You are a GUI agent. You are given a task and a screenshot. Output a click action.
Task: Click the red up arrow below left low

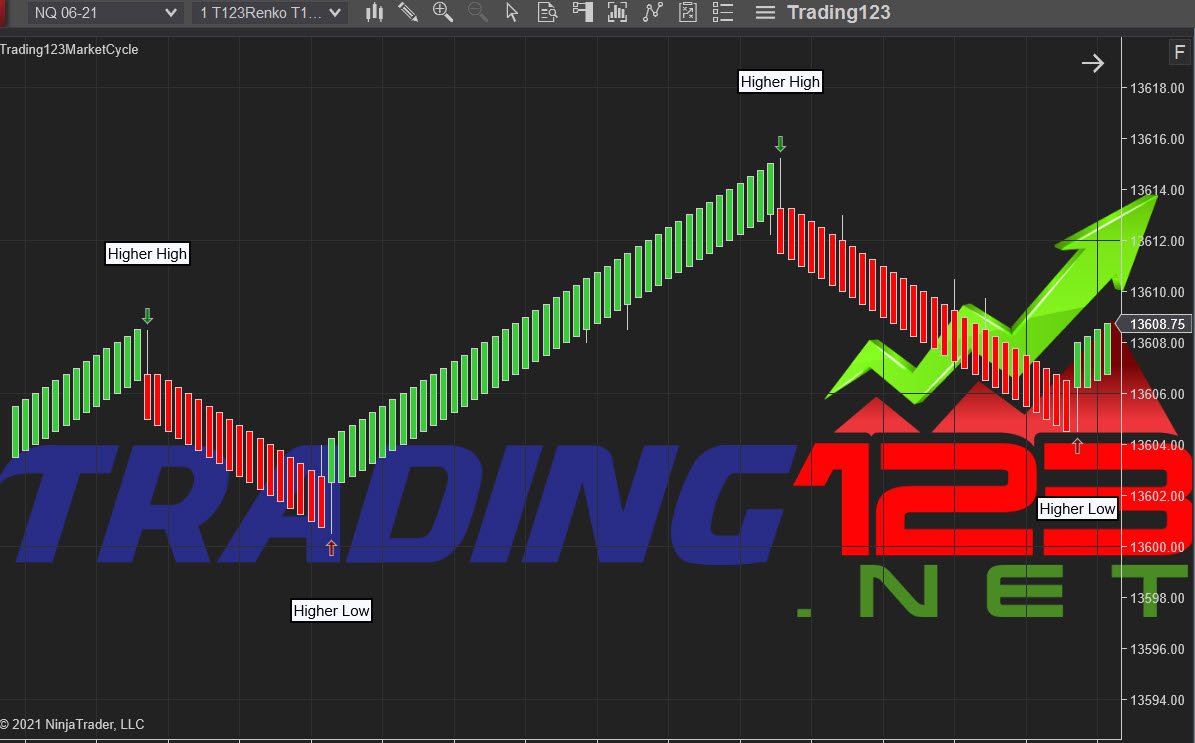point(332,548)
